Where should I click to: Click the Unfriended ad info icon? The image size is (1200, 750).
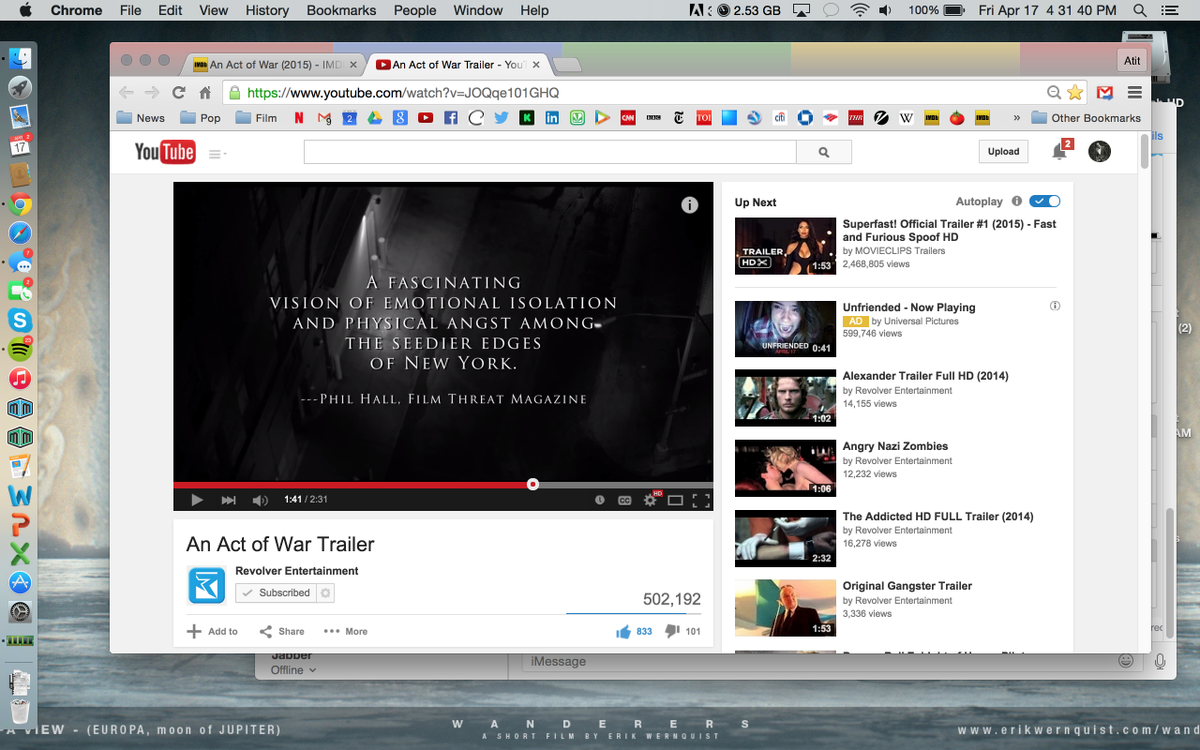pyautogui.click(x=1055, y=306)
